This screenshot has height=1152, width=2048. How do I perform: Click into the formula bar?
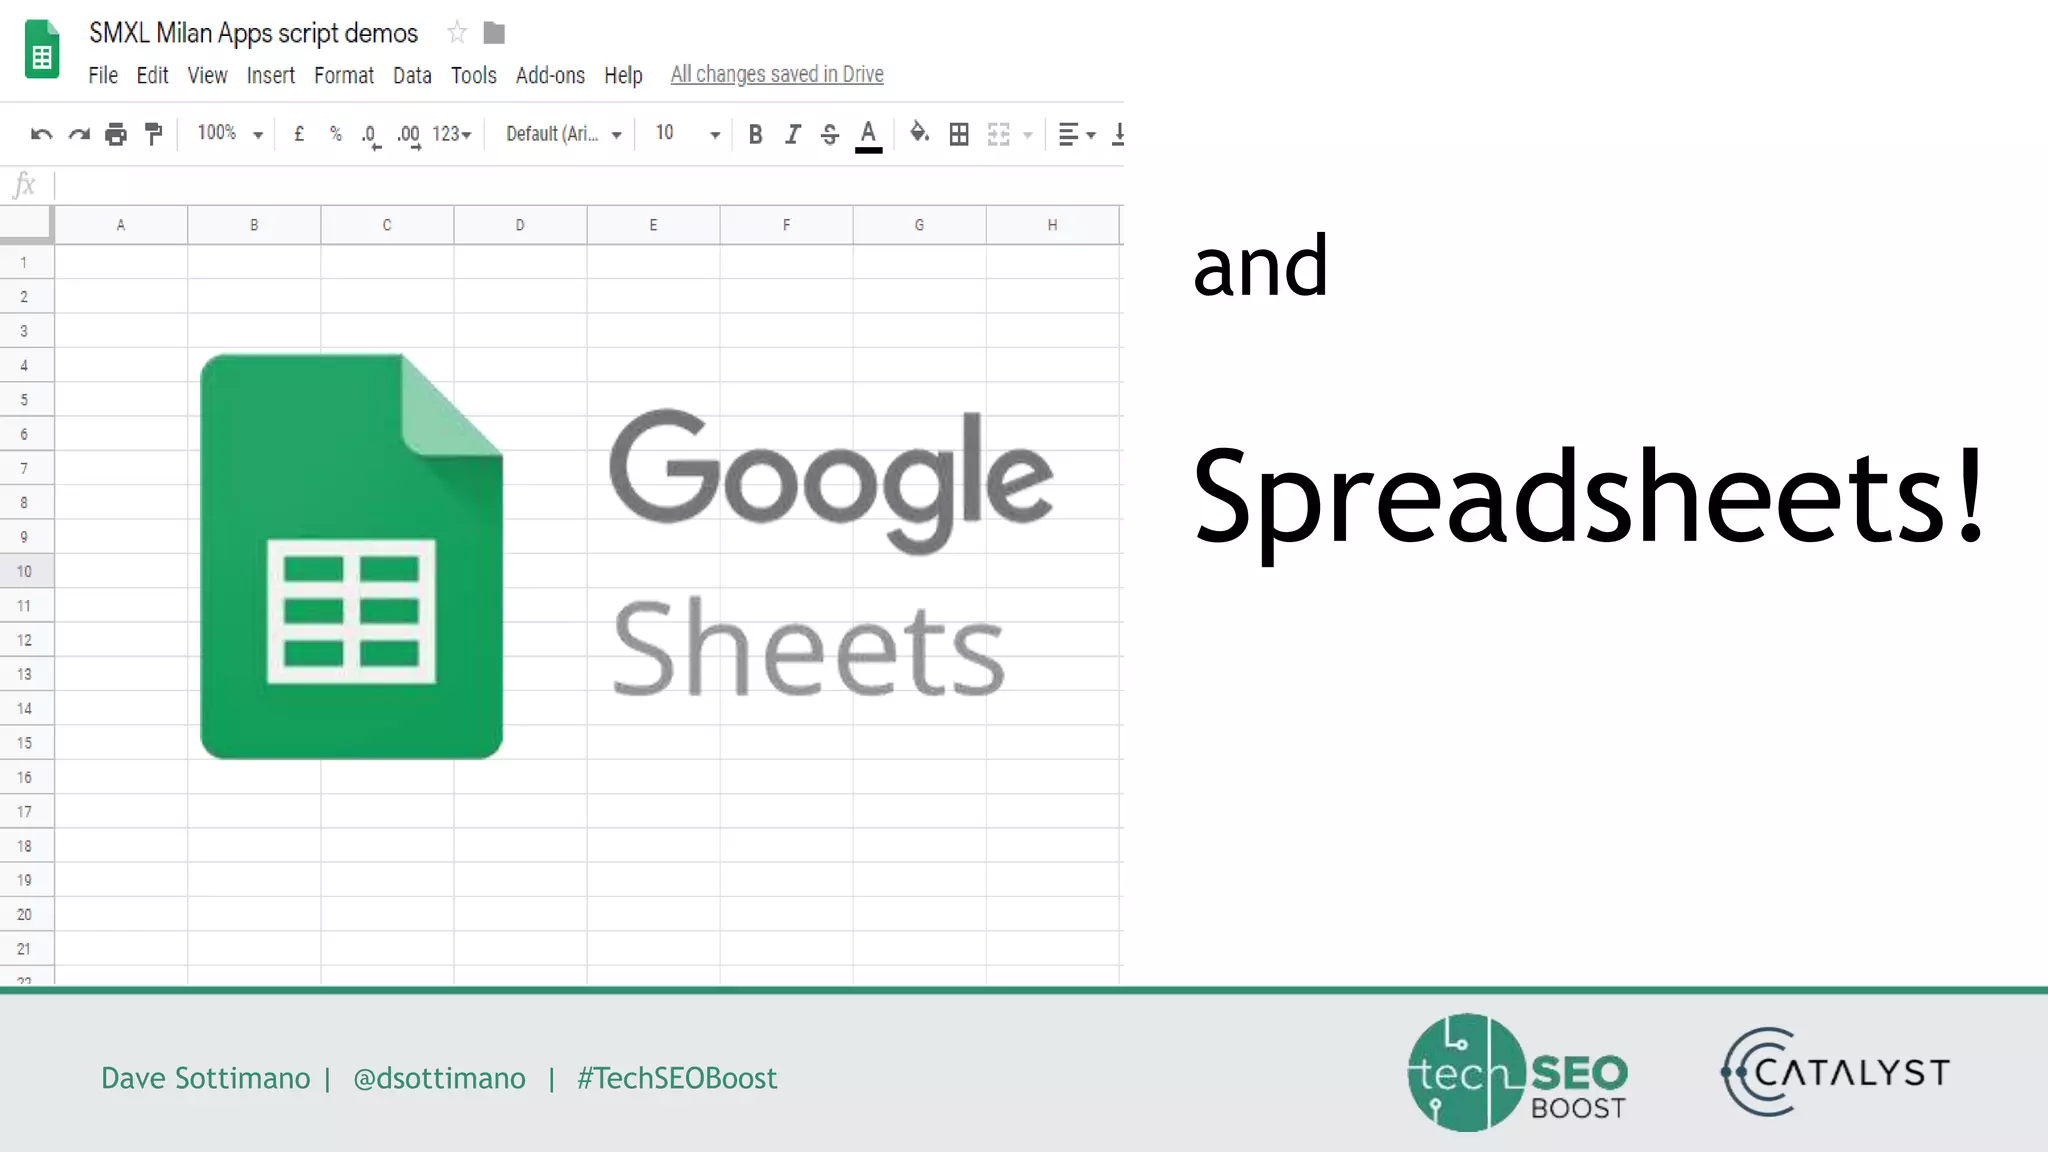[589, 185]
